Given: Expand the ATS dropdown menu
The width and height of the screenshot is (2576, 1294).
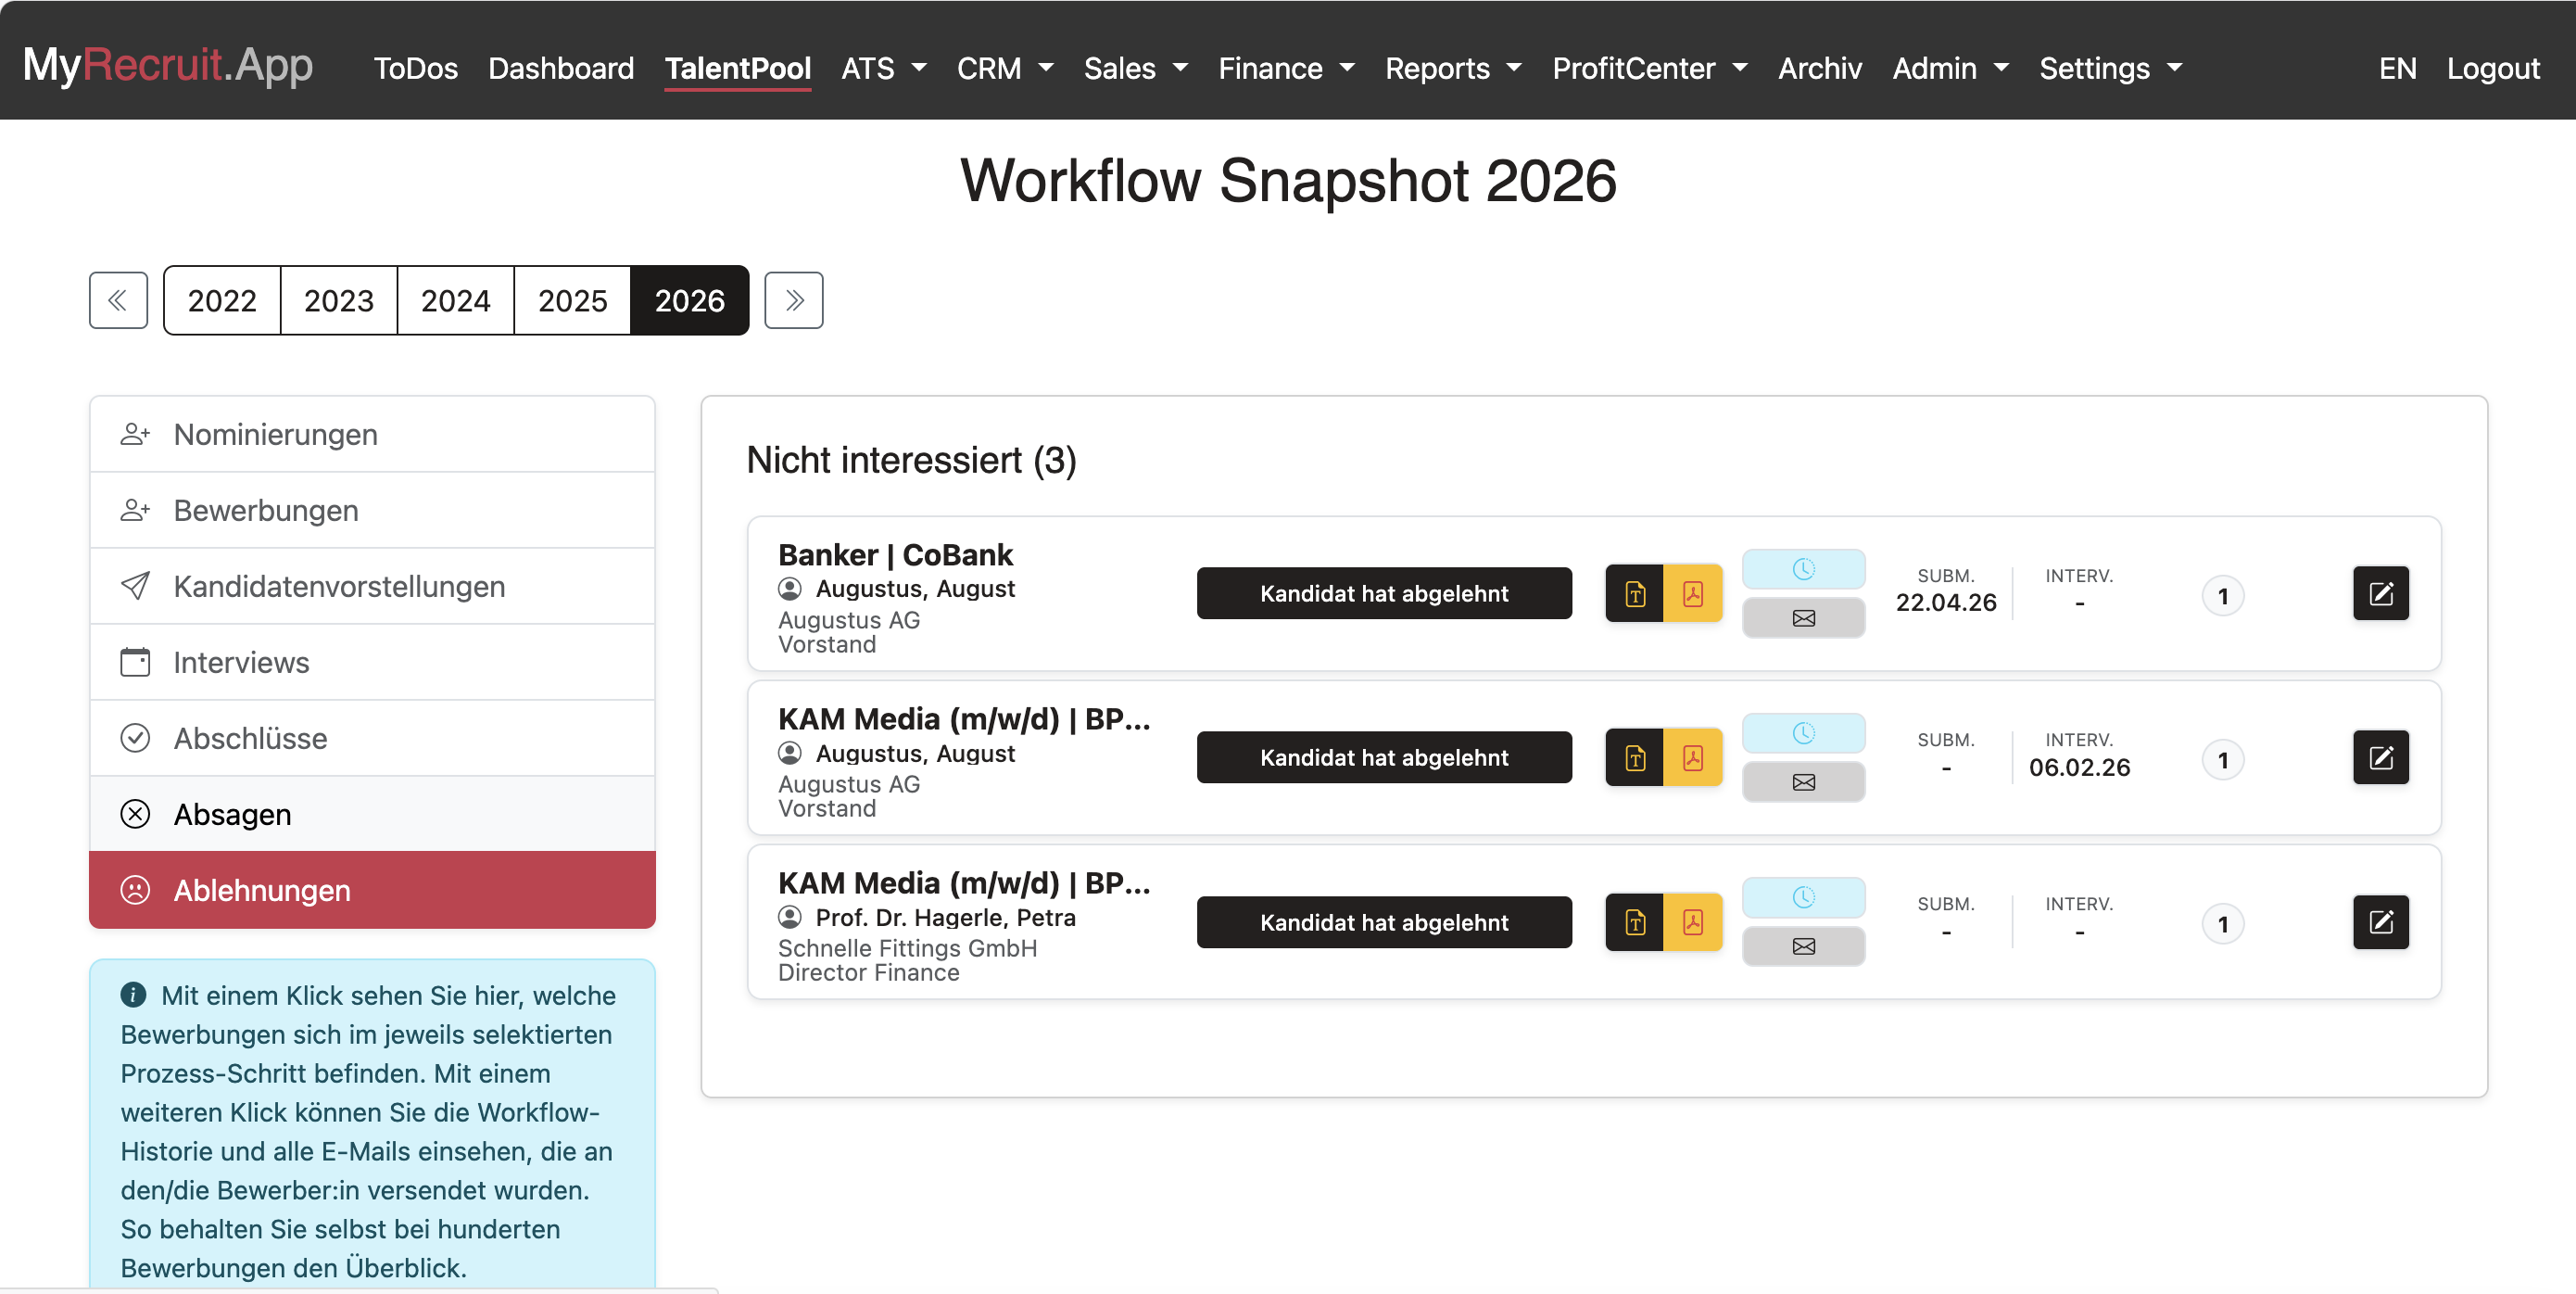Looking at the screenshot, I should [x=884, y=68].
